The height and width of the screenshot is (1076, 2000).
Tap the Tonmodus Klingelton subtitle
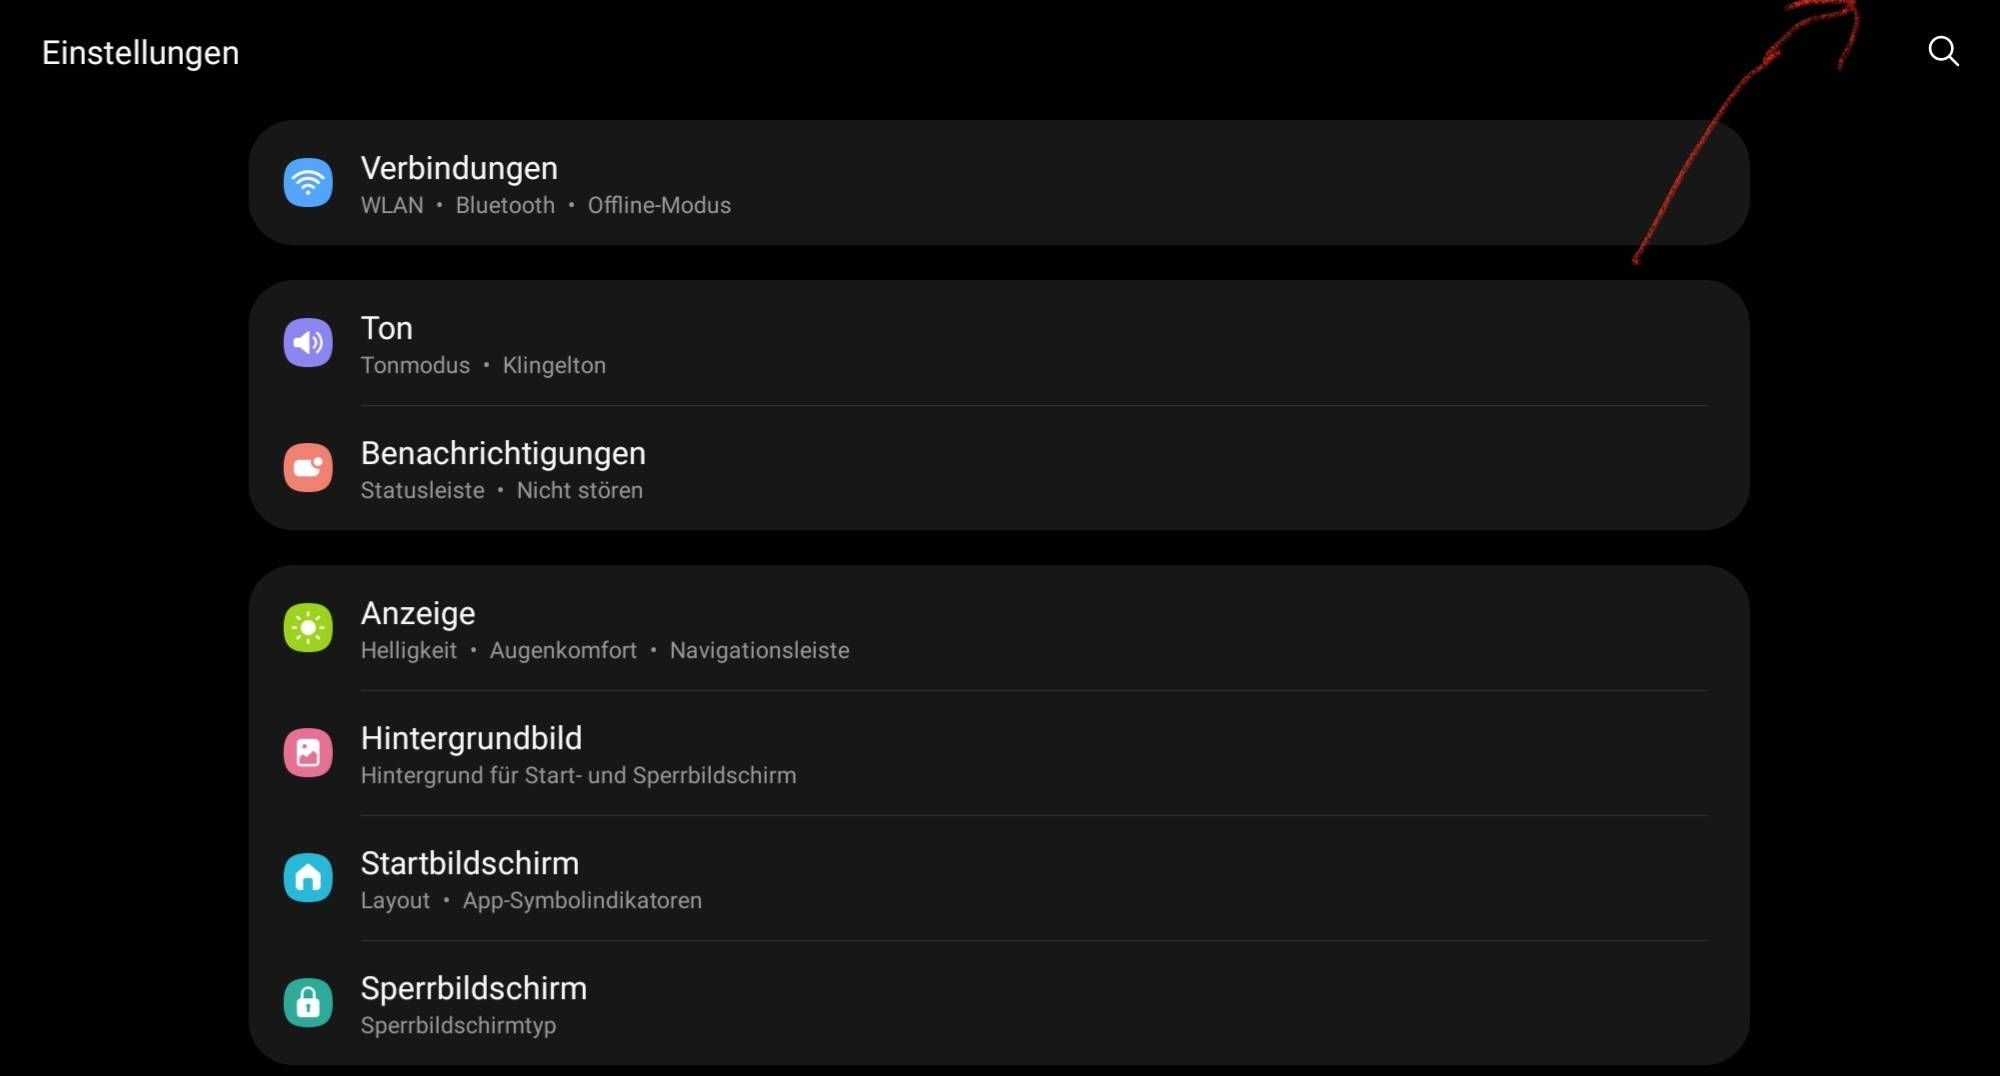[483, 365]
